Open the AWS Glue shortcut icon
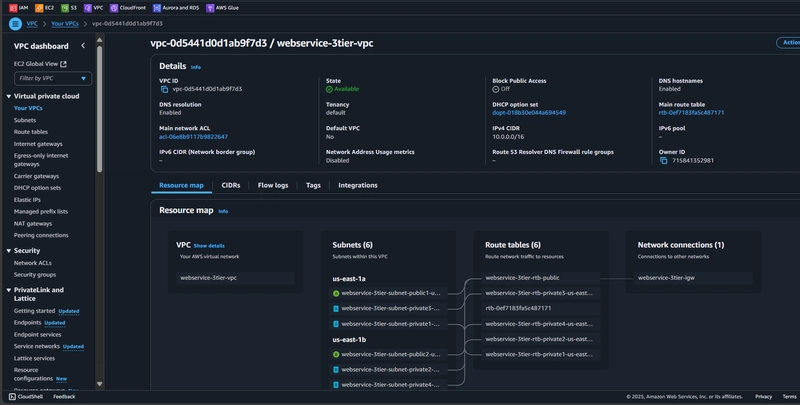Viewport: 800px width, 405px height. tap(210, 8)
